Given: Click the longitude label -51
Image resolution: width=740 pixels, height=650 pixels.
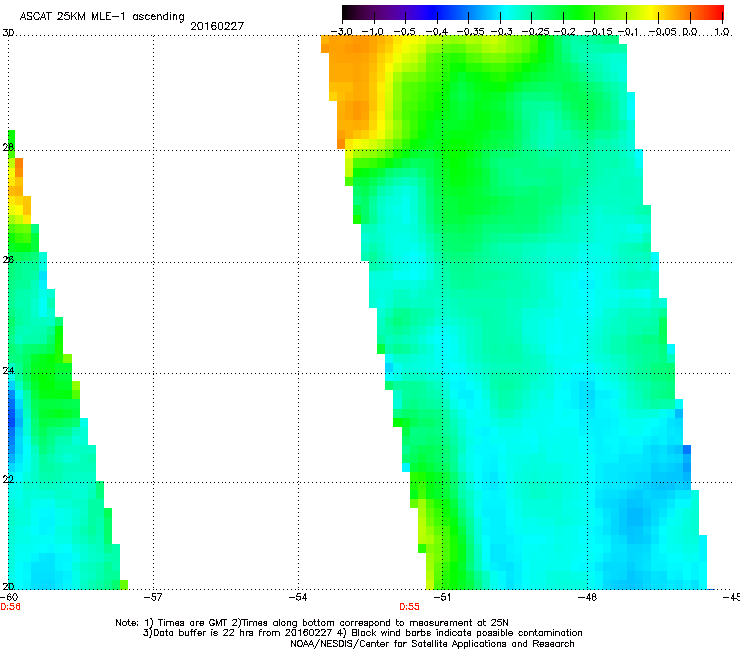Looking at the screenshot, I should (442, 597).
